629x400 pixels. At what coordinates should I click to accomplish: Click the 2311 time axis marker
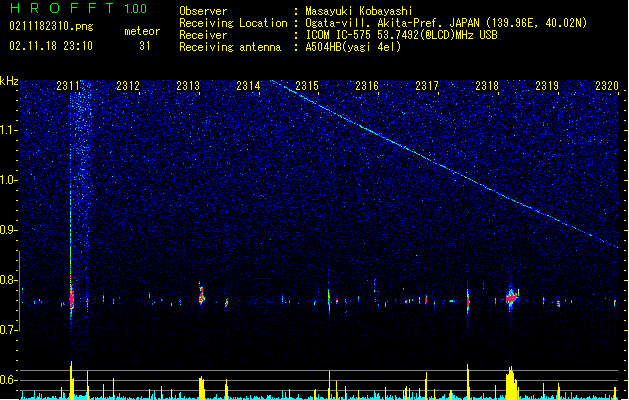coord(68,85)
